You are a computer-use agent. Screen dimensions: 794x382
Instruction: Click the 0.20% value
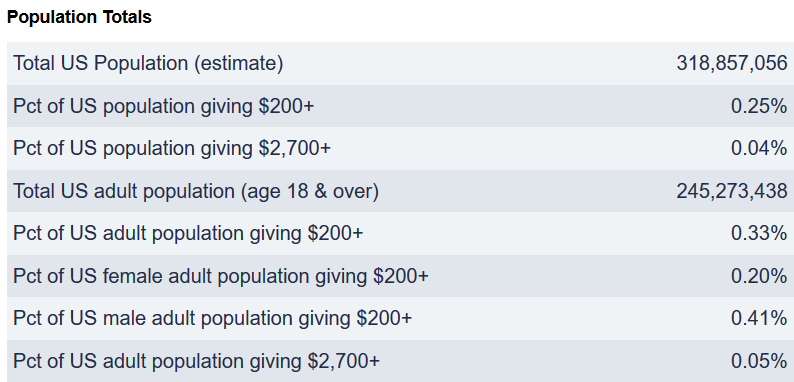tap(759, 276)
